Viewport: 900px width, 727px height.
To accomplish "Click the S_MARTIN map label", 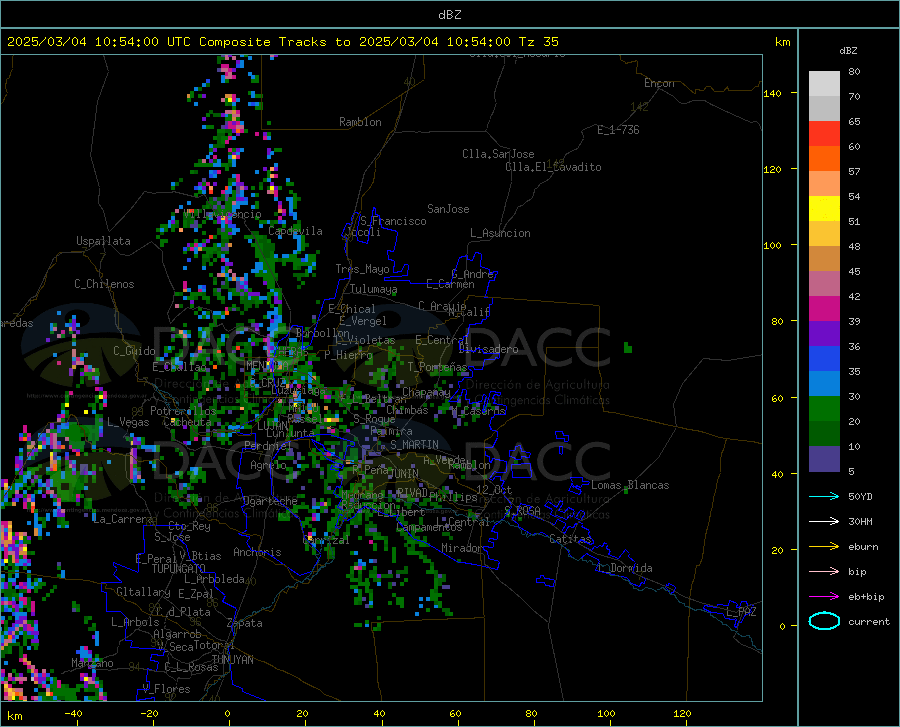I will click(x=414, y=445).
